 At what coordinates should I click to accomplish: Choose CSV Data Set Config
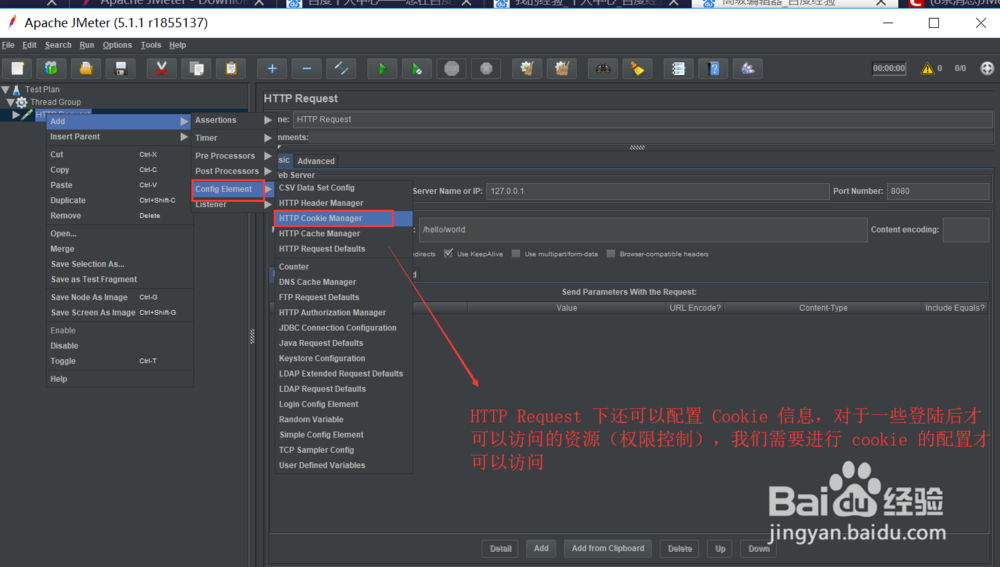pyautogui.click(x=343, y=188)
